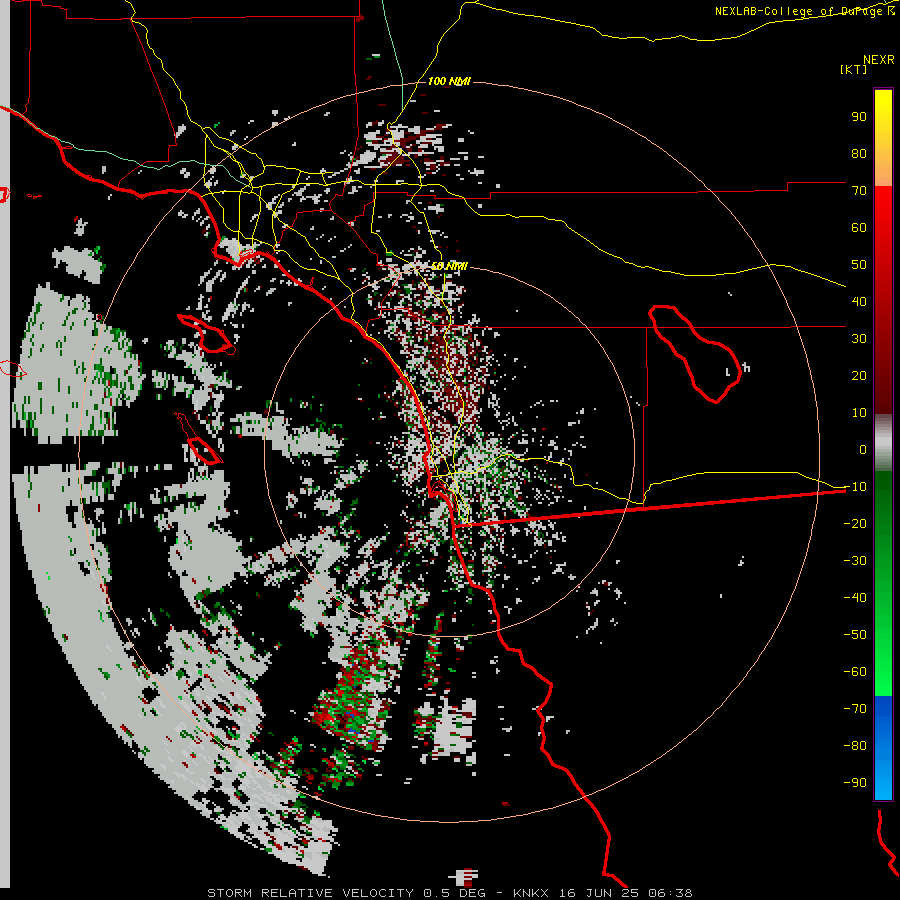Click the KNKX station identifier
Image resolution: width=900 pixels, height=900 pixels.
[531, 893]
